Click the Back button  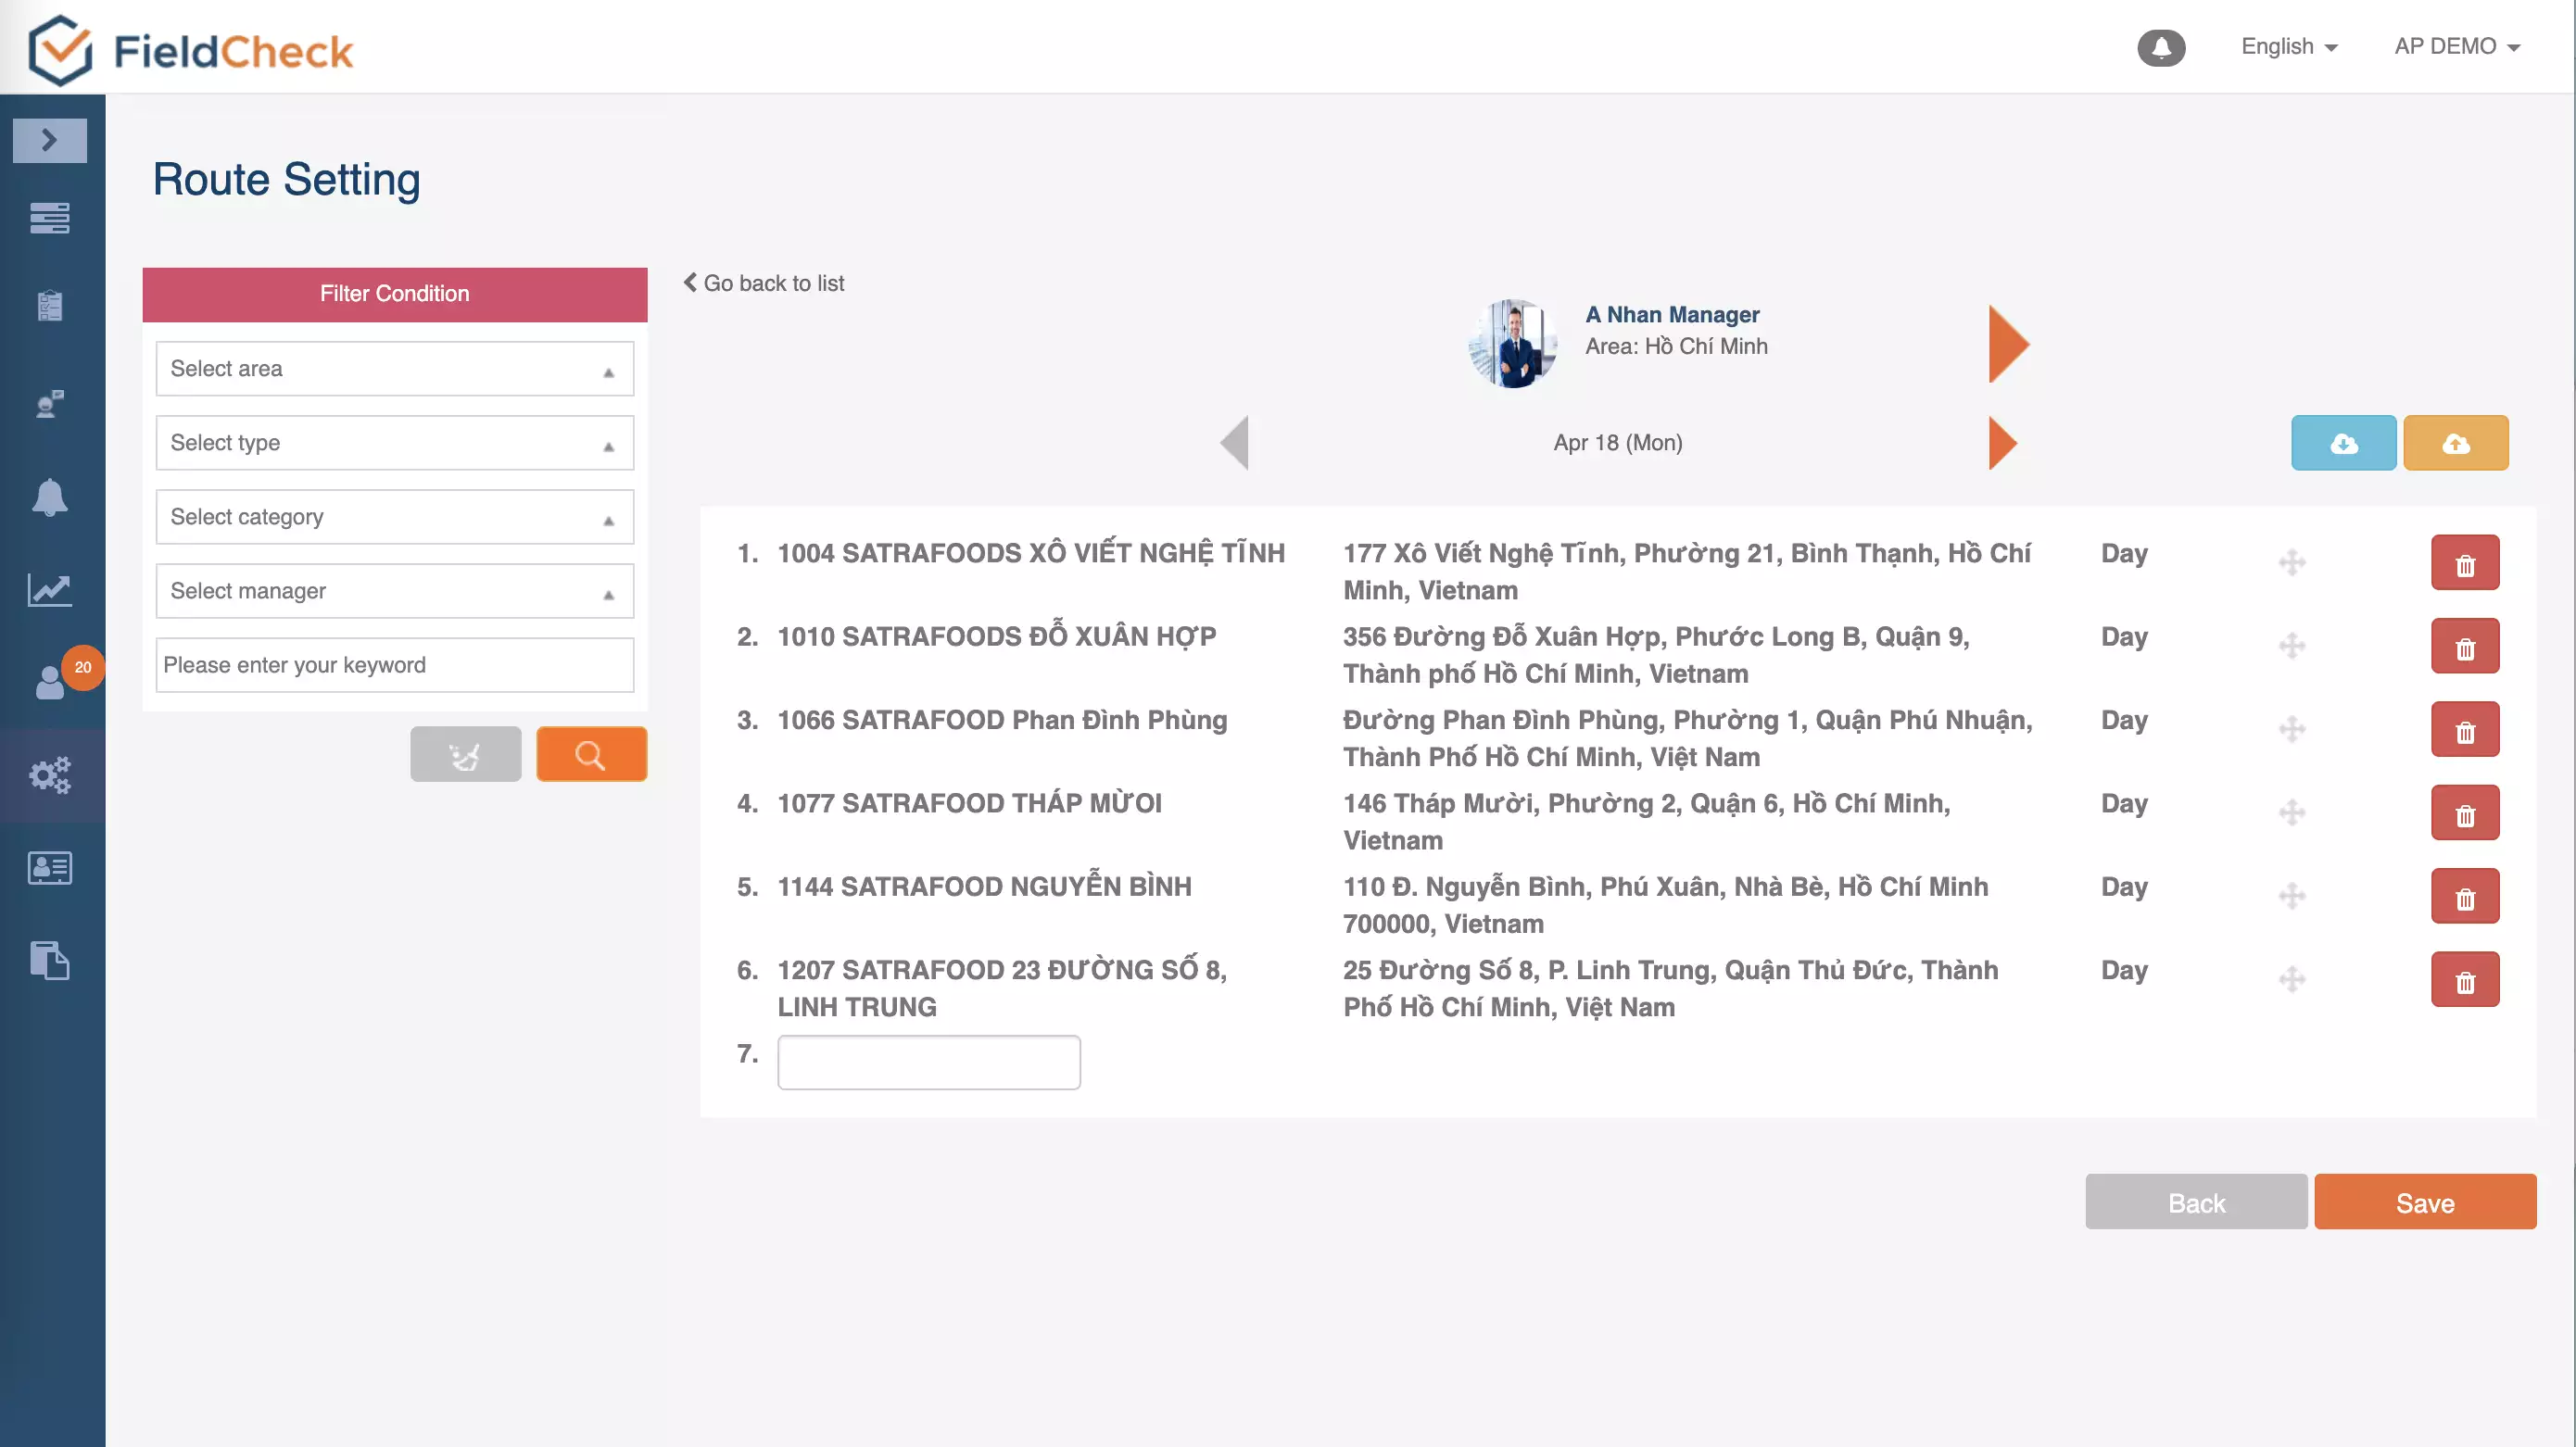coord(2195,1202)
